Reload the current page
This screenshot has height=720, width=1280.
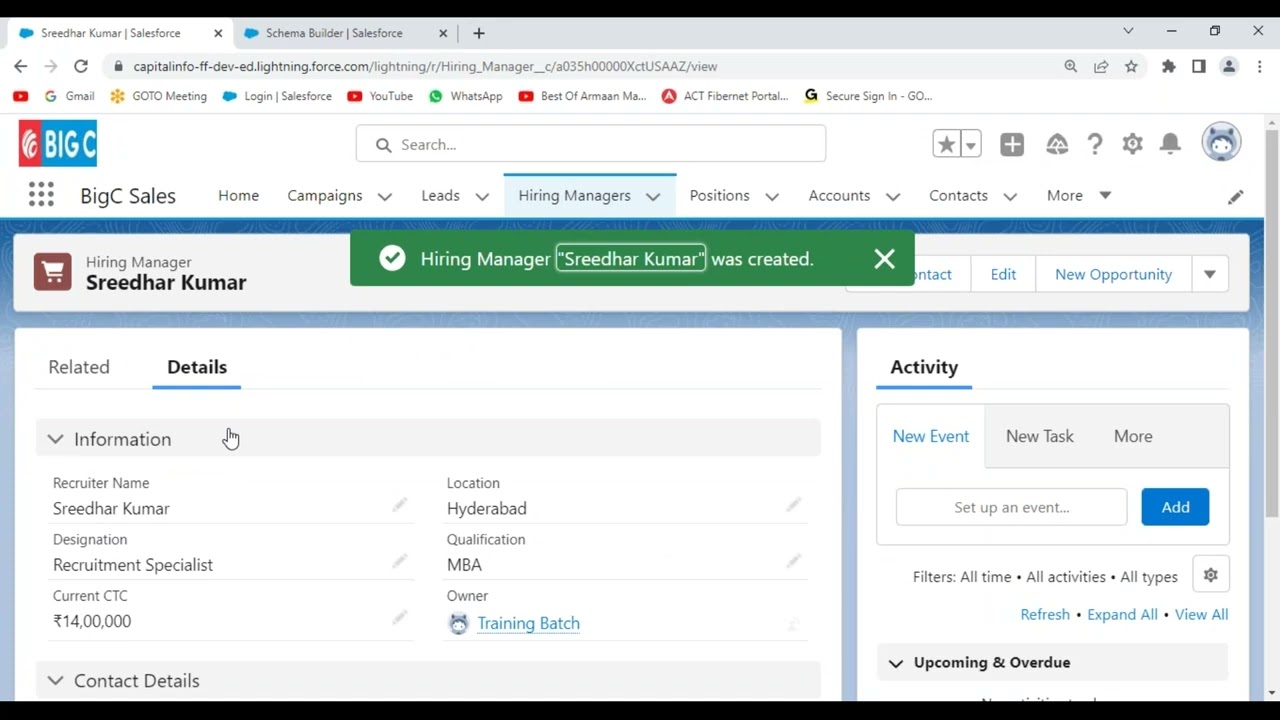(81, 66)
